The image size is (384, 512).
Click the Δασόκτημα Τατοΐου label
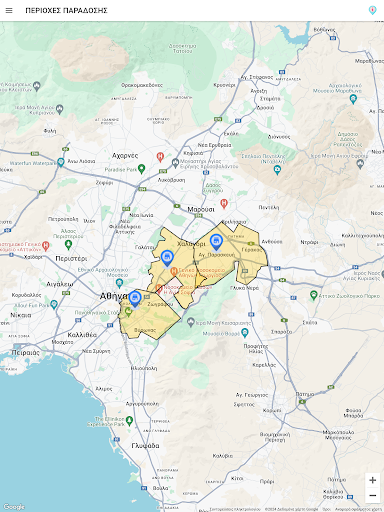(x=182, y=48)
